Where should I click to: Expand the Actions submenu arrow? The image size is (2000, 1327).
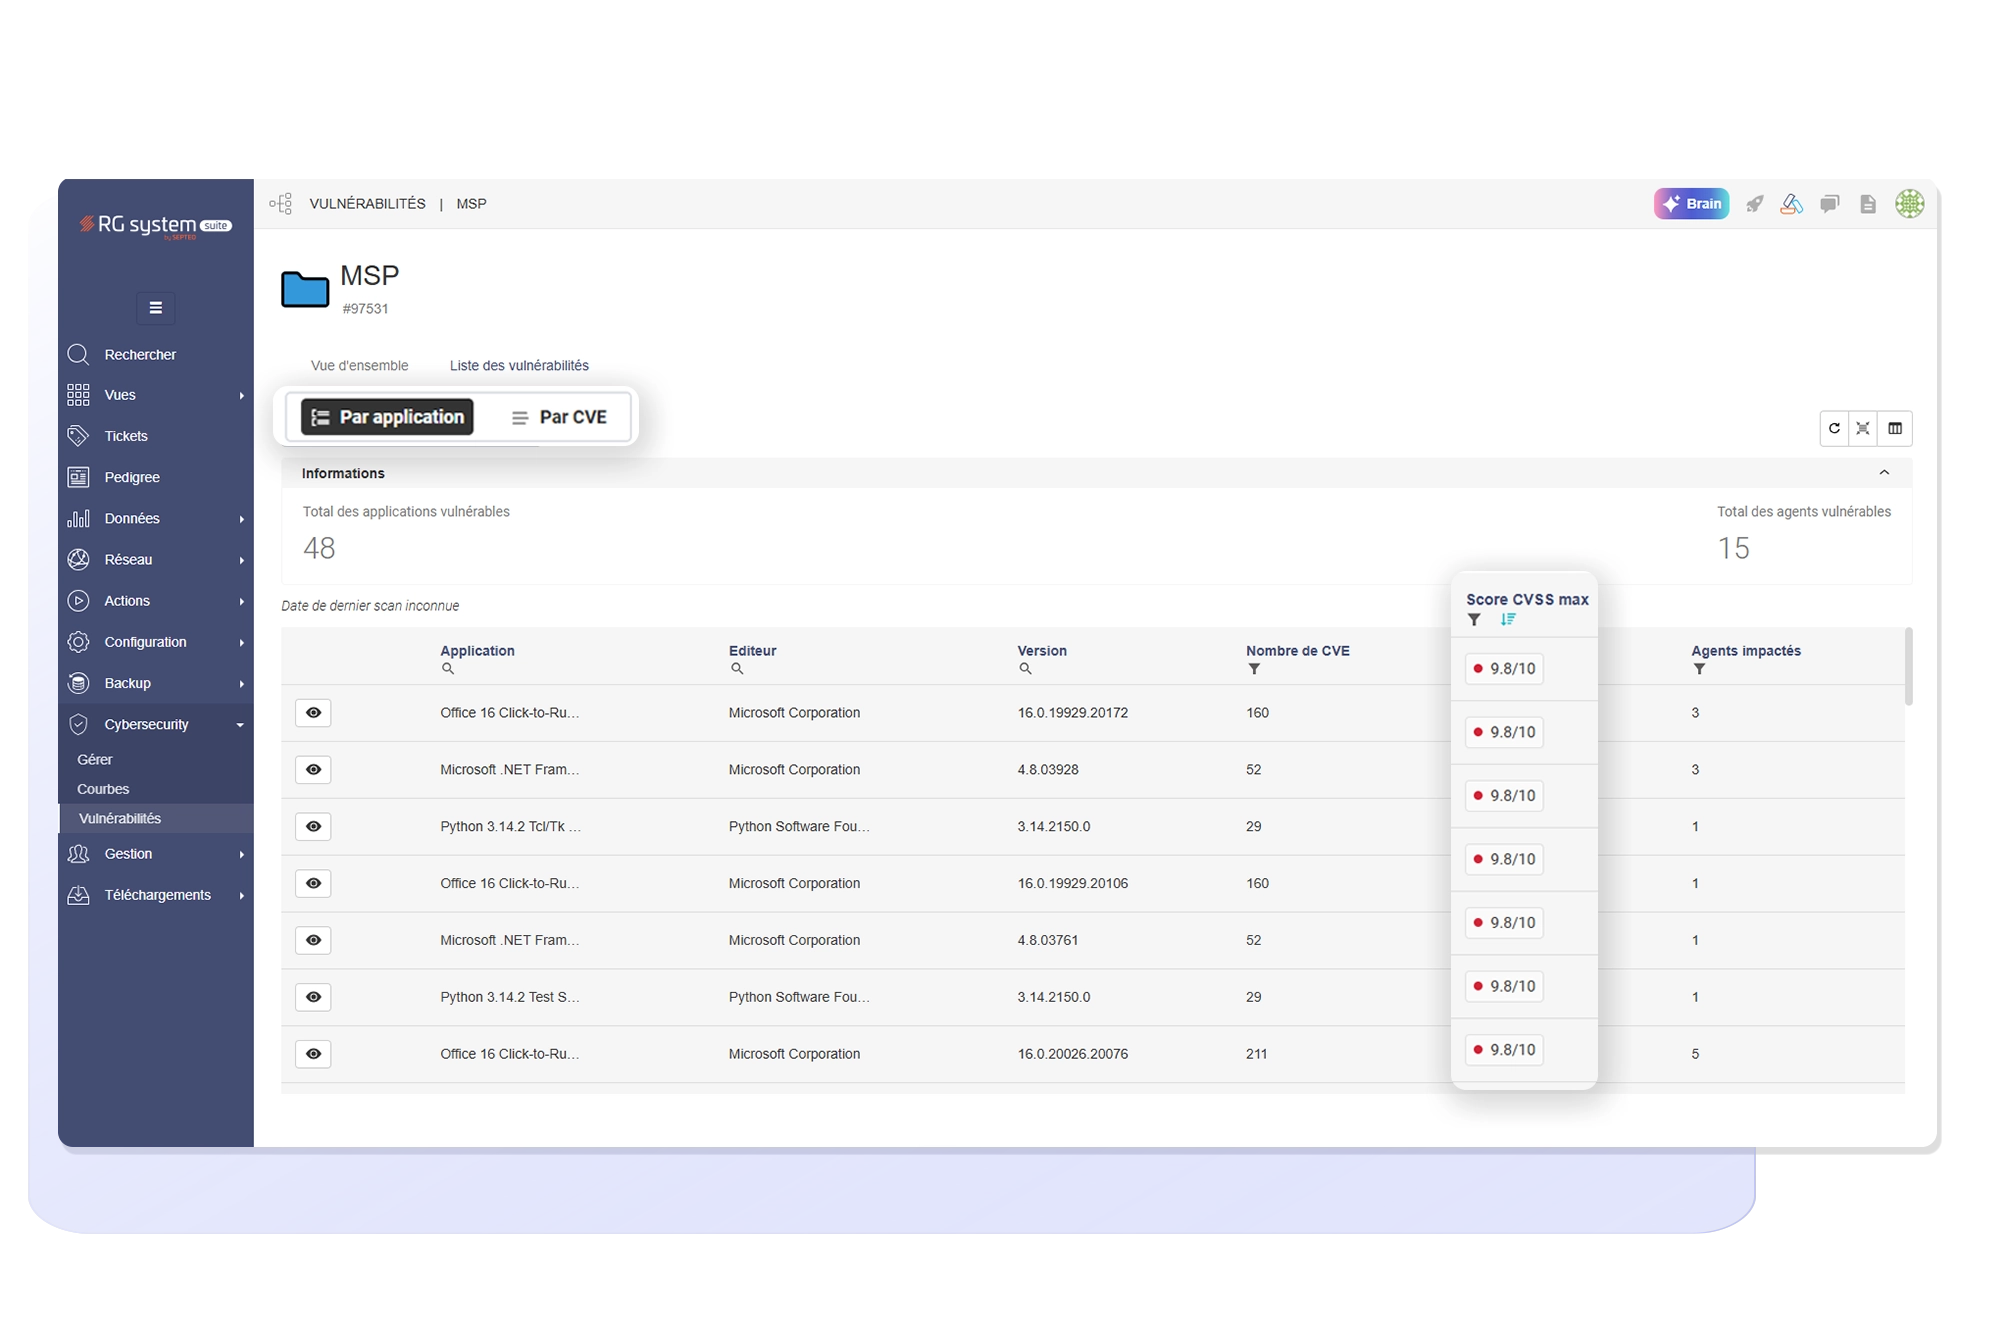point(241,601)
